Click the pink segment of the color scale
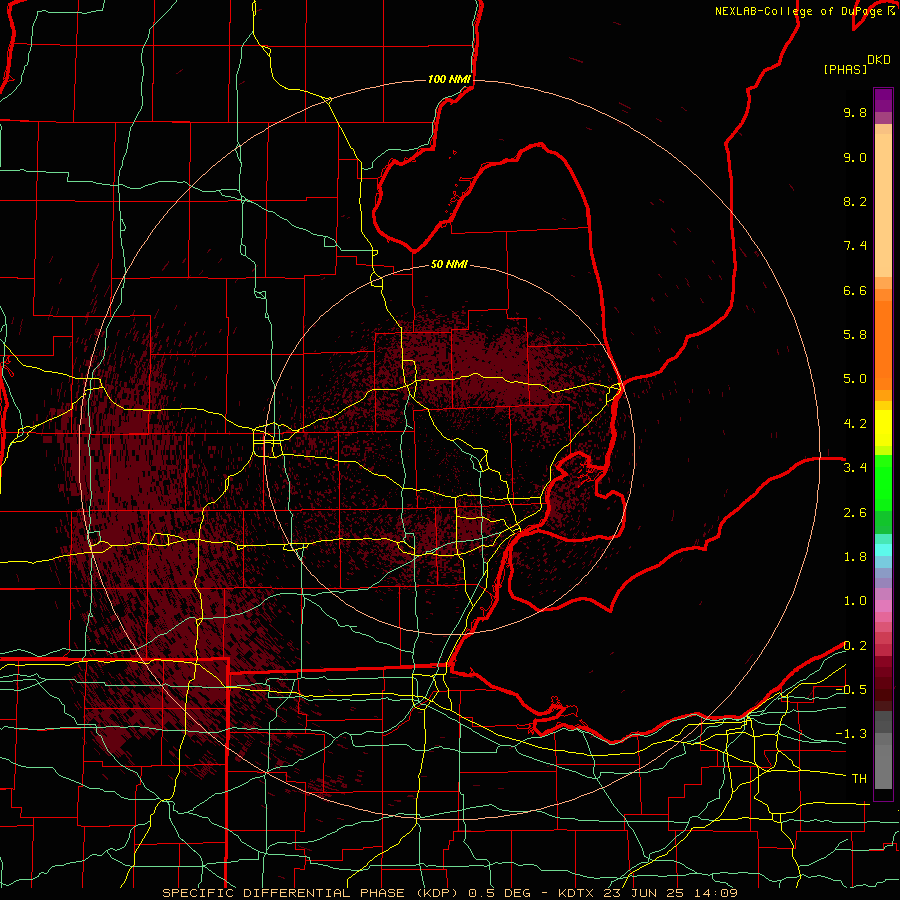The width and height of the screenshot is (900, 900). pyautogui.click(x=883, y=606)
